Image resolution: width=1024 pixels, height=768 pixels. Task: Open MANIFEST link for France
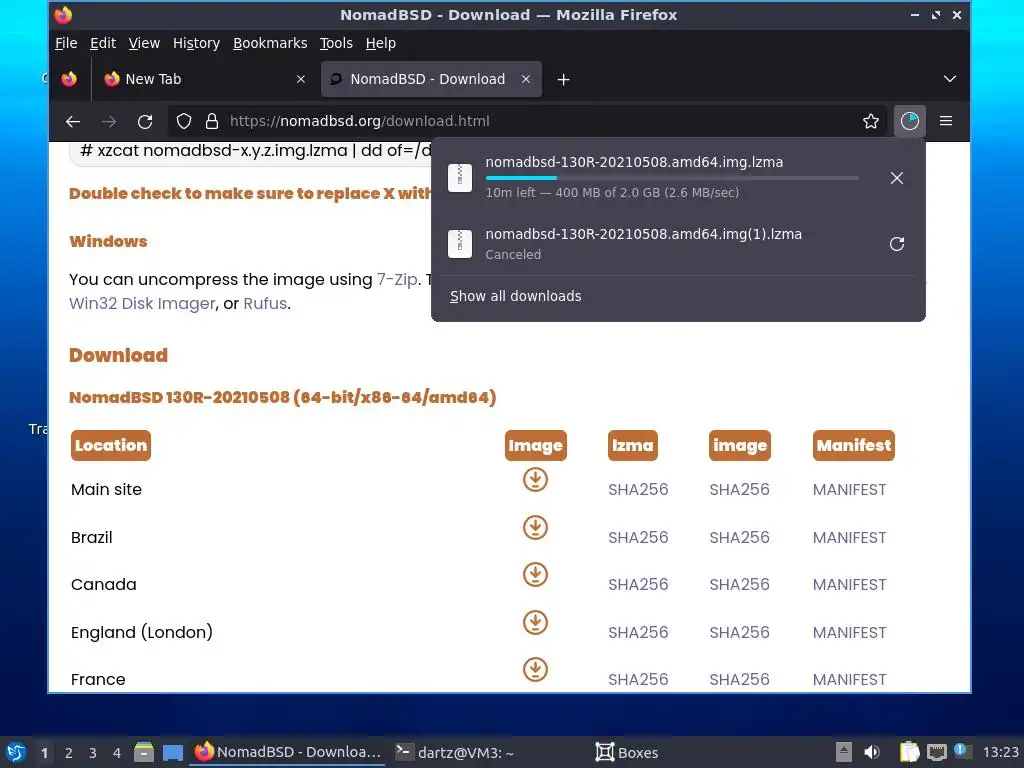coord(849,679)
